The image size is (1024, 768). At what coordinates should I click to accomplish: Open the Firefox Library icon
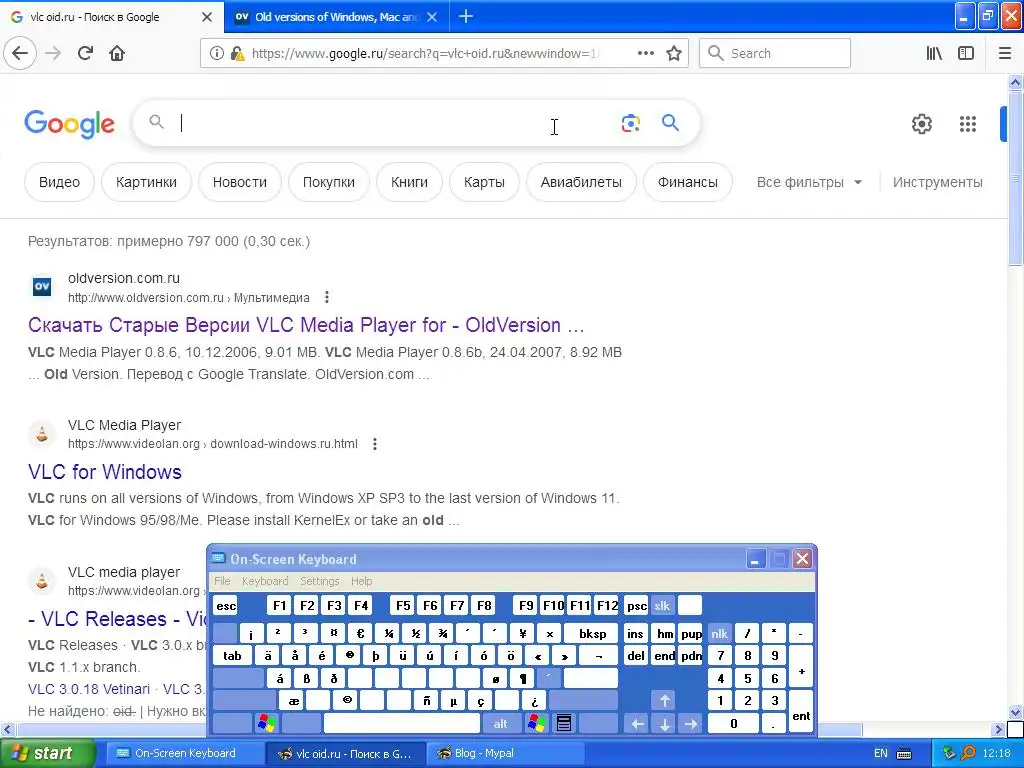pos(934,54)
